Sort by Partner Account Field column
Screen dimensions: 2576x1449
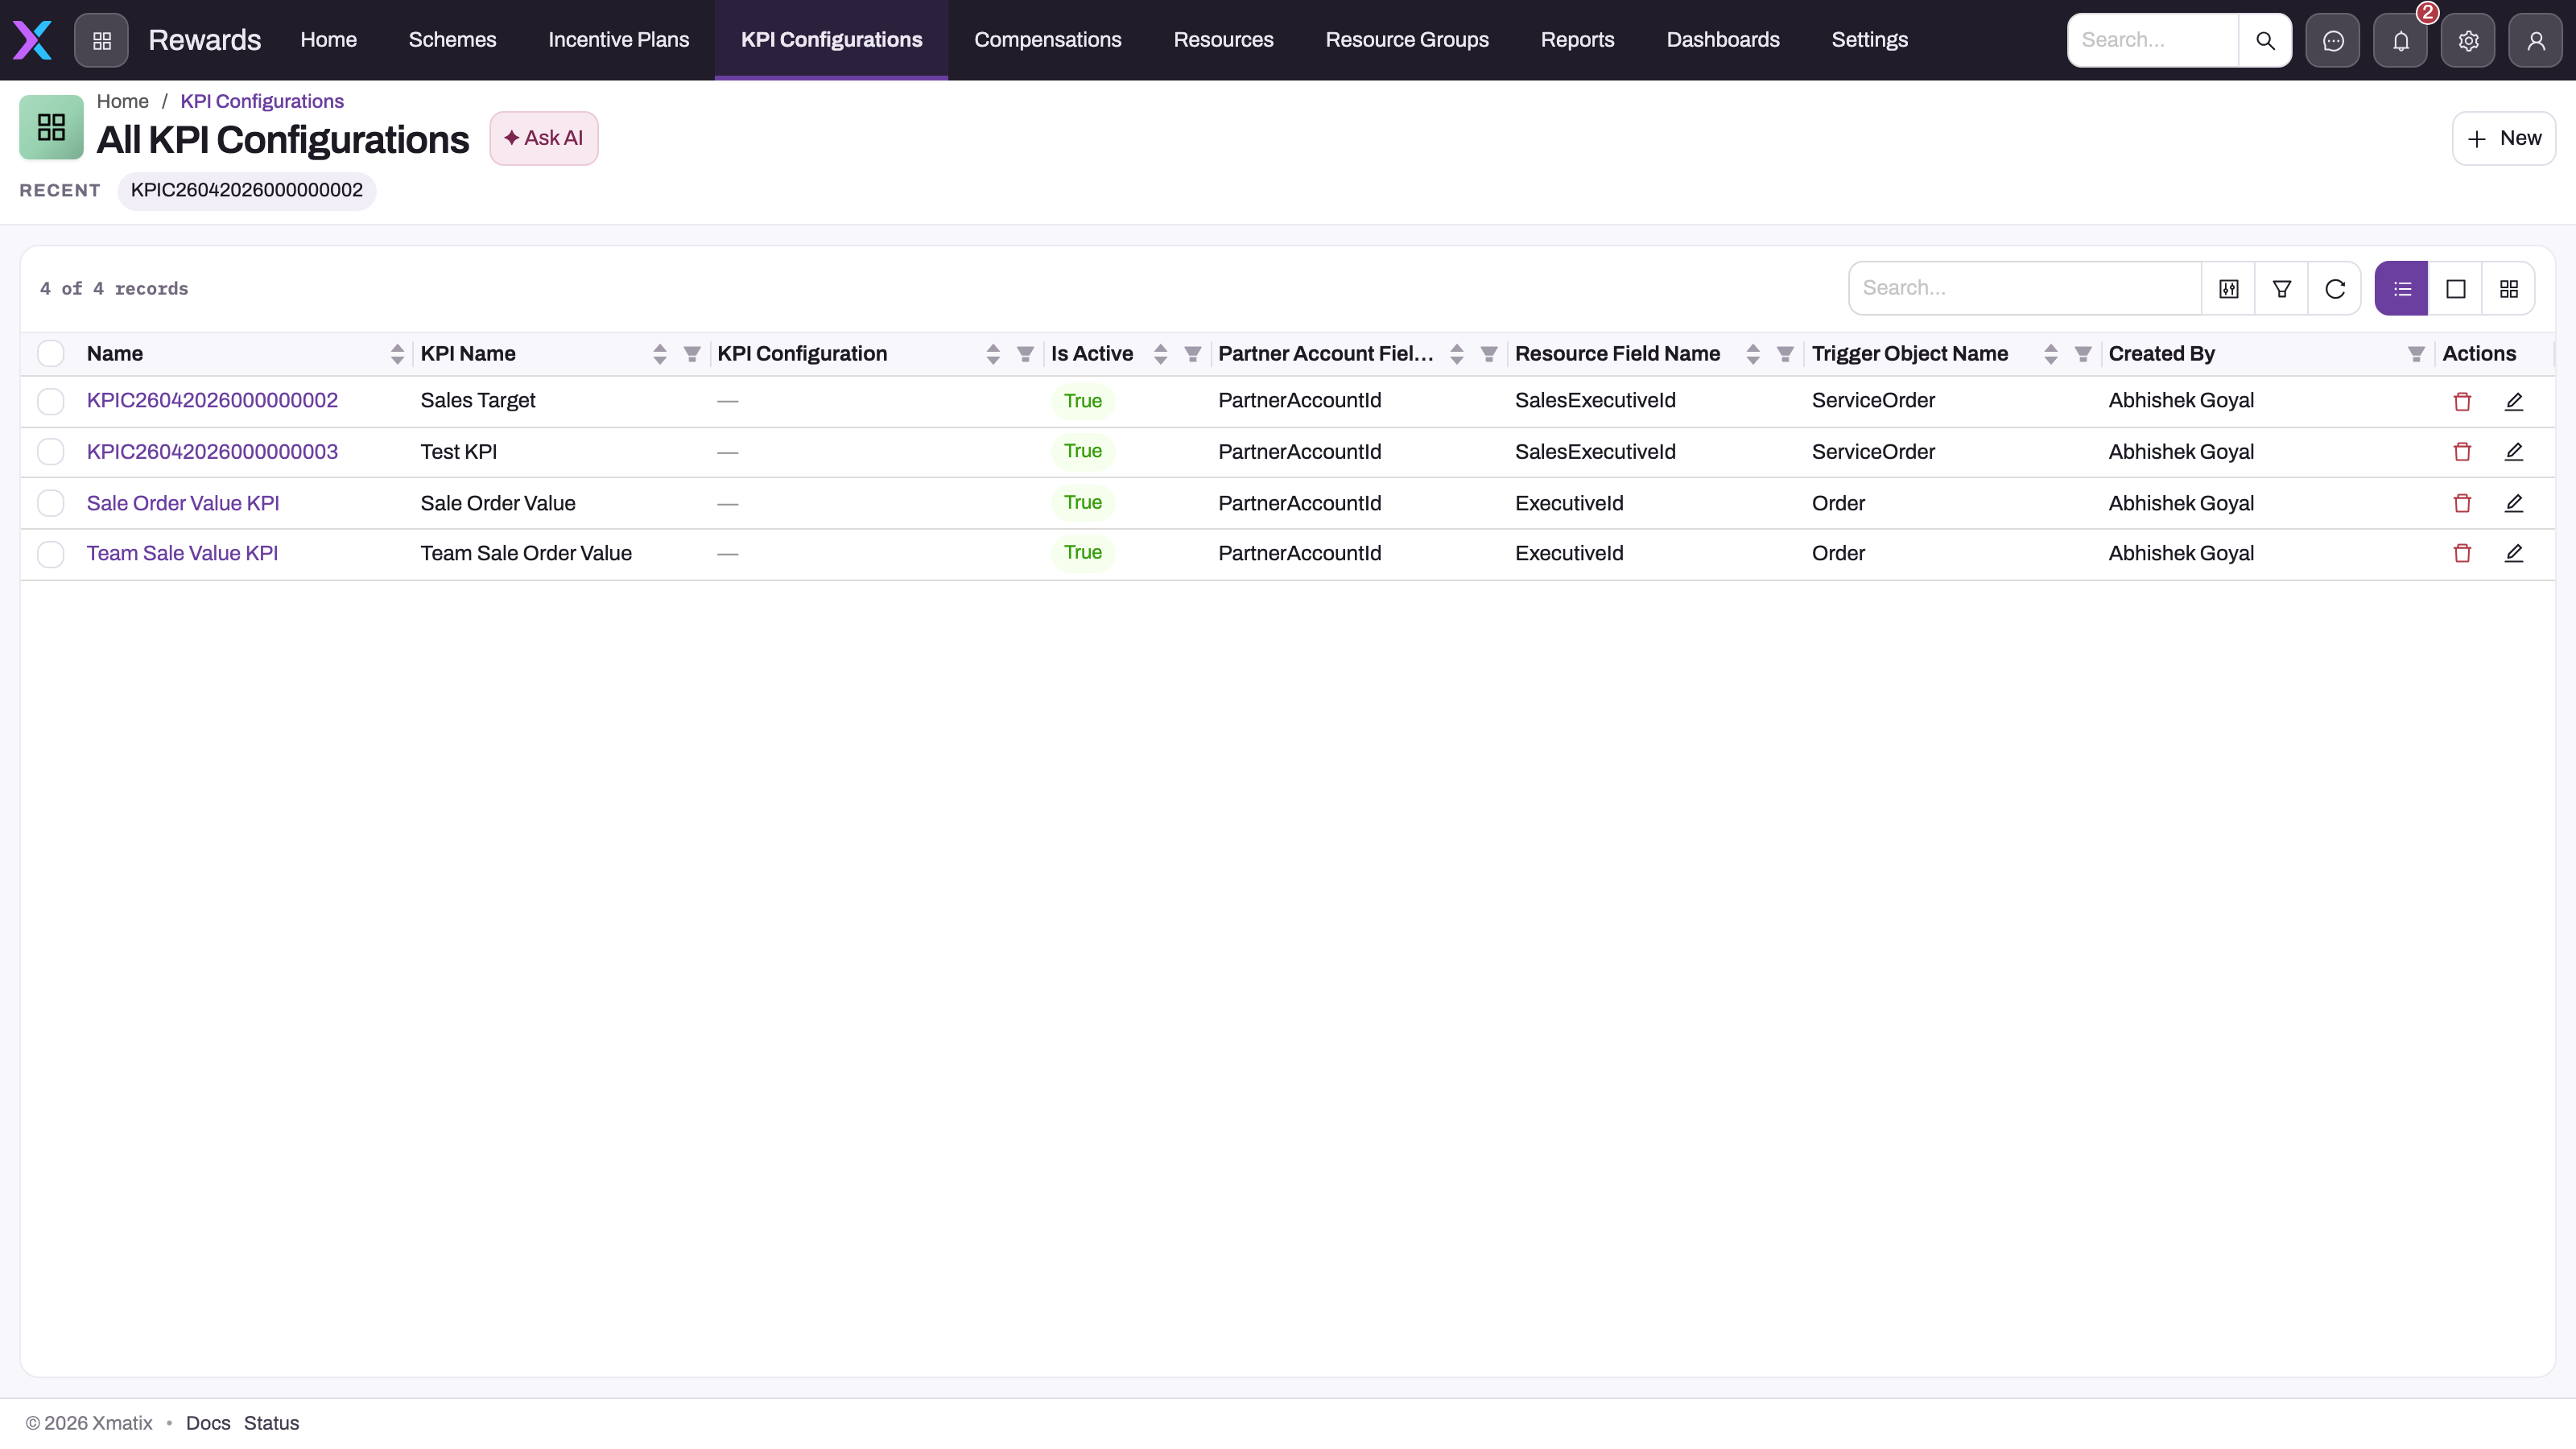click(1457, 354)
